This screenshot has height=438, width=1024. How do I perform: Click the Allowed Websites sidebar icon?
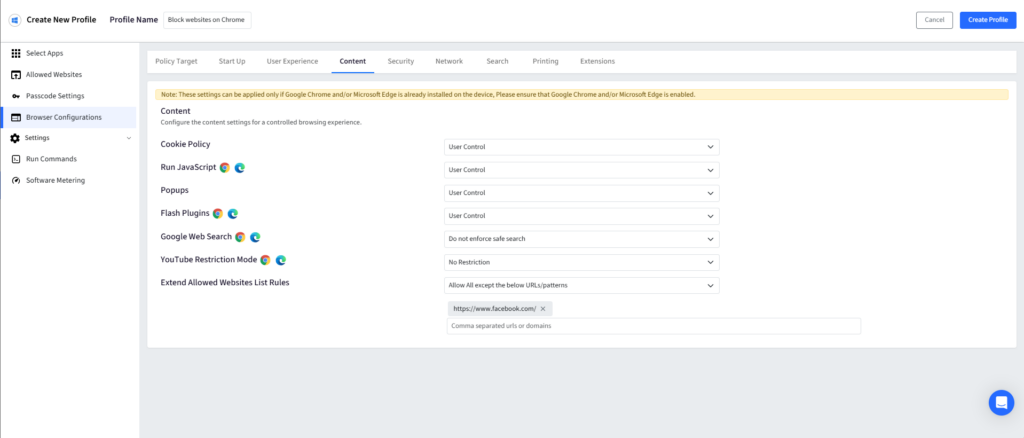coord(16,75)
